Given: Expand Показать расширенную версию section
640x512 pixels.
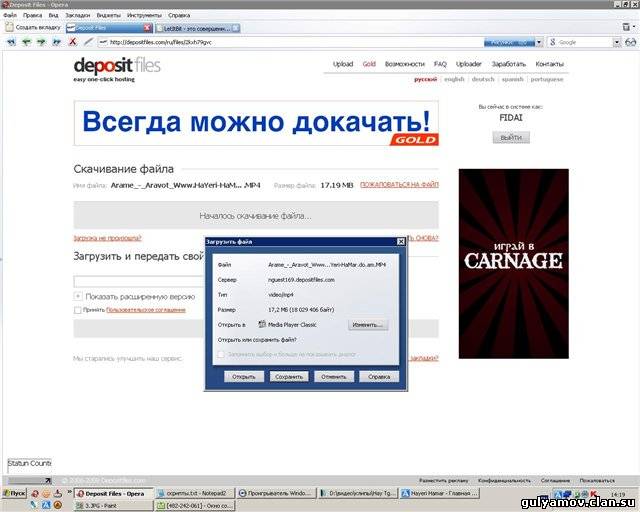Looking at the screenshot, I should tap(78, 297).
